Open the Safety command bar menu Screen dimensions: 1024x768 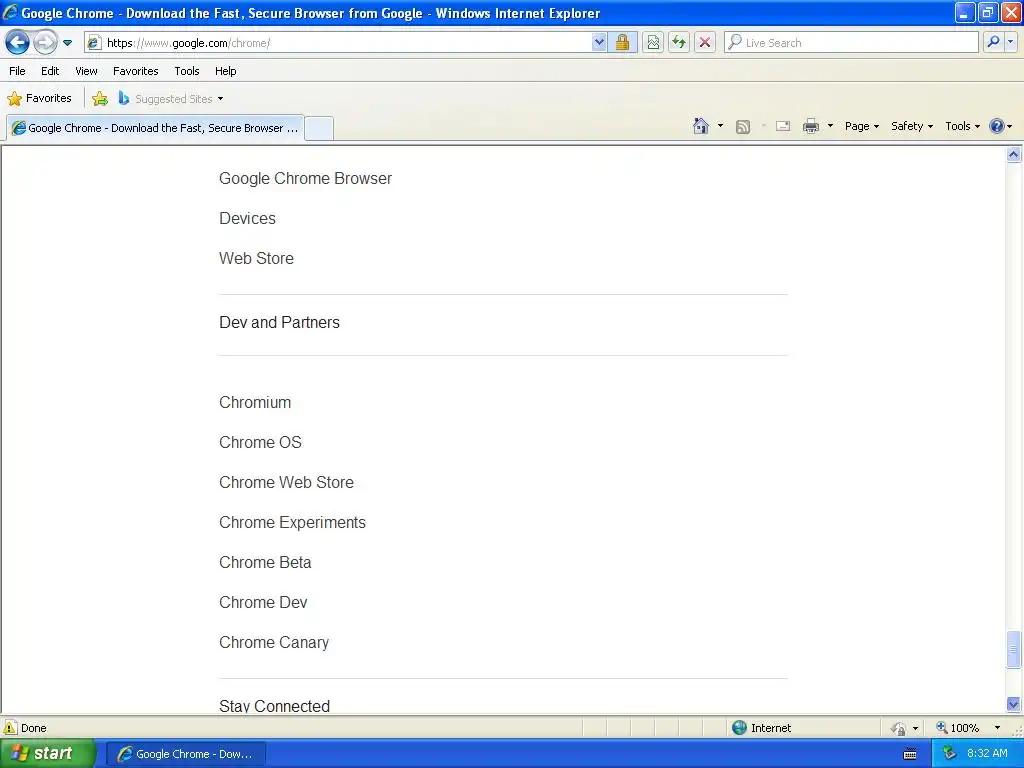tap(912, 126)
